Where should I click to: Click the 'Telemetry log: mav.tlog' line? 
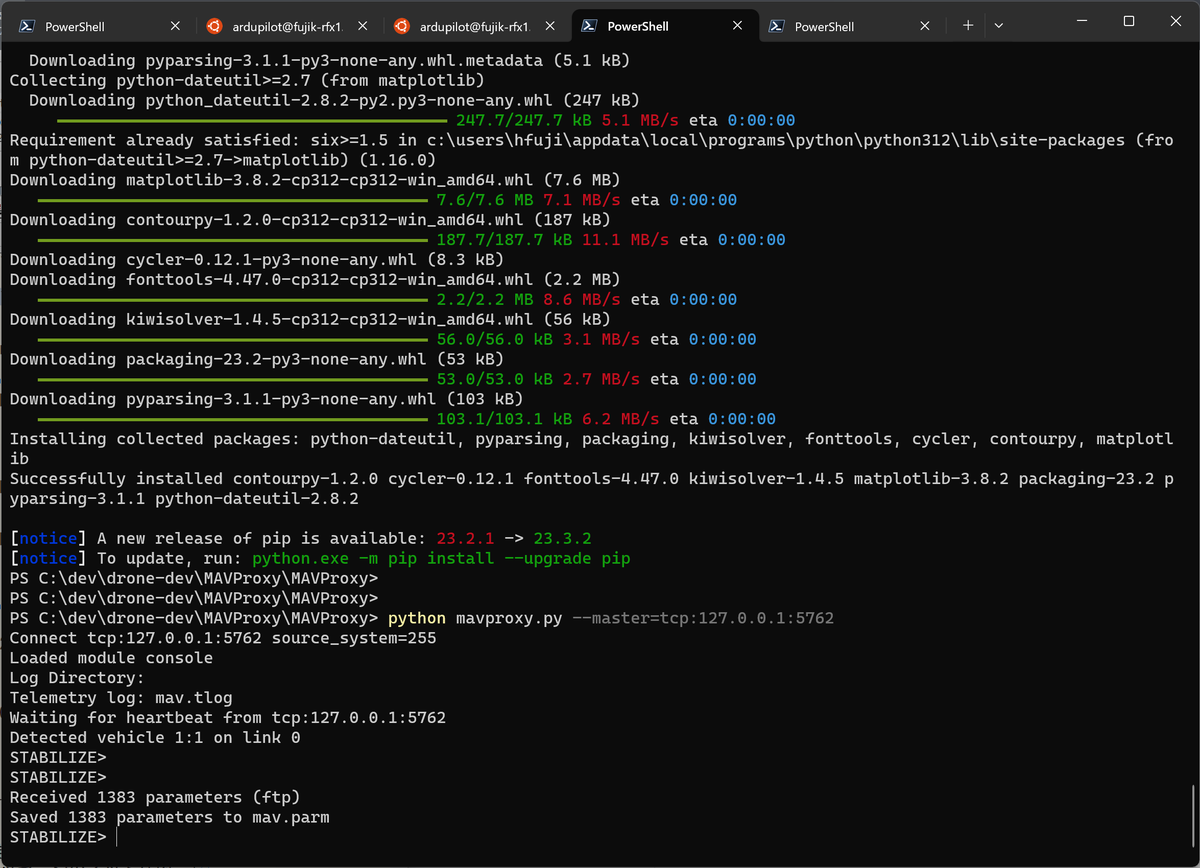pos(121,698)
